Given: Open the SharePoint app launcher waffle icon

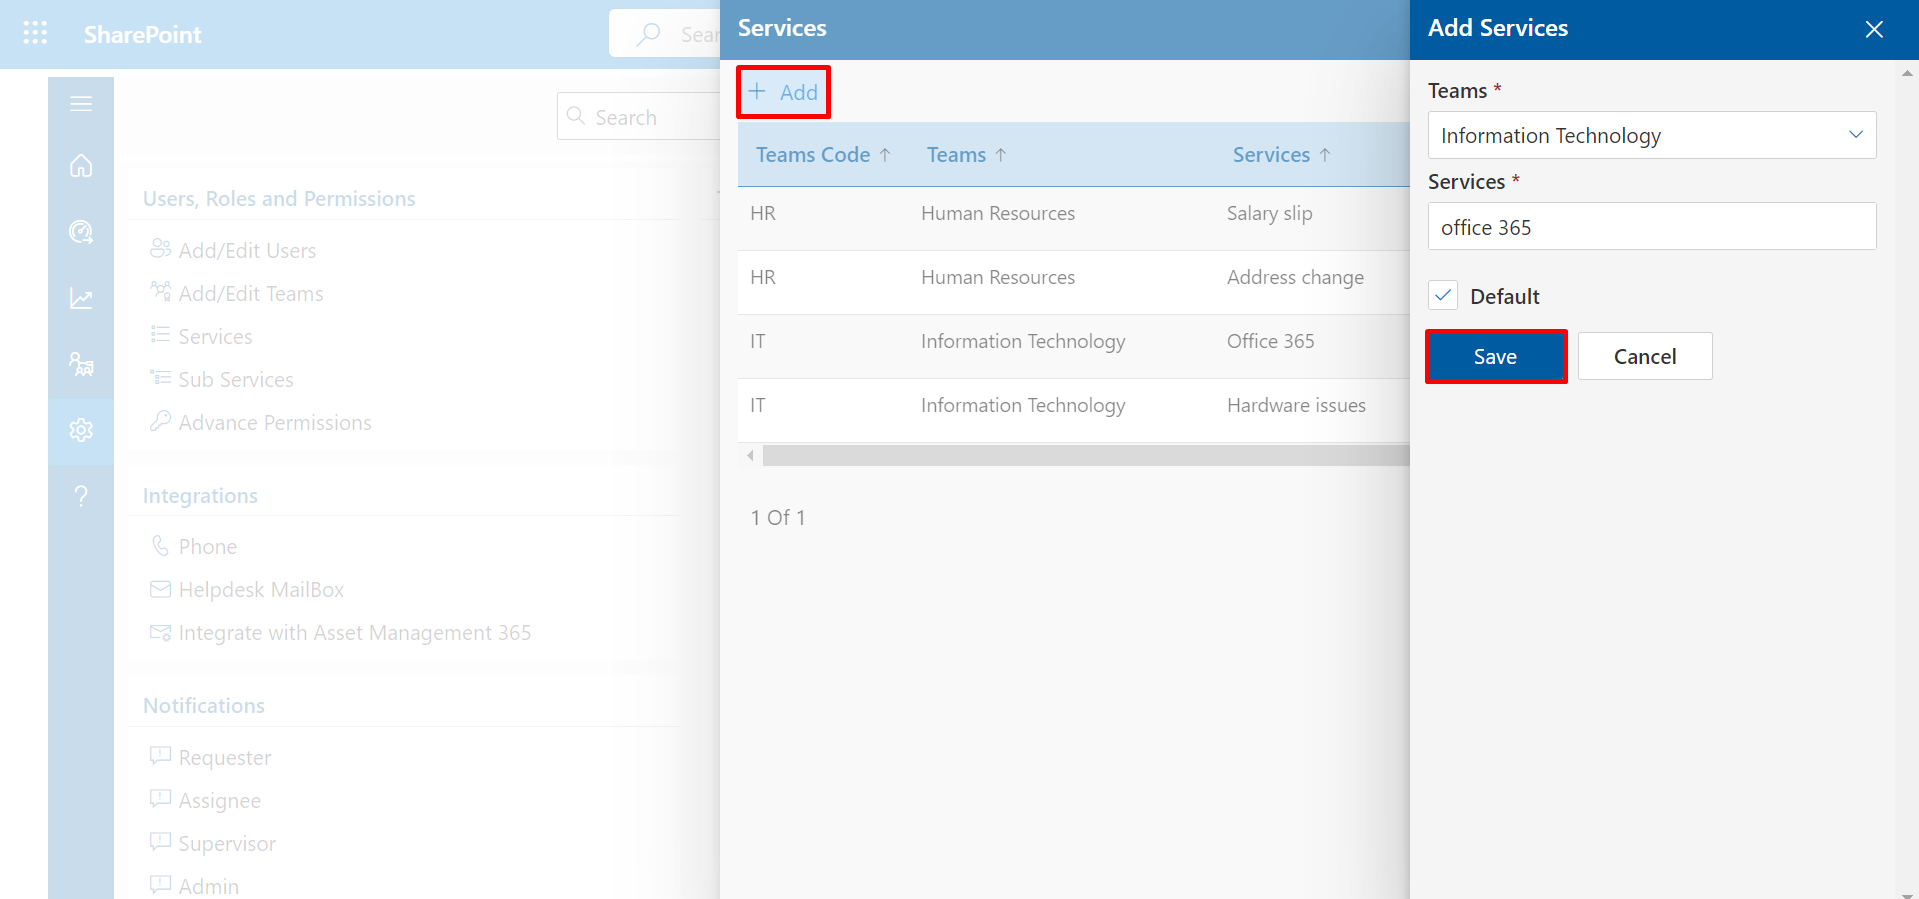Looking at the screenshot, I should [x=35, y=33].
